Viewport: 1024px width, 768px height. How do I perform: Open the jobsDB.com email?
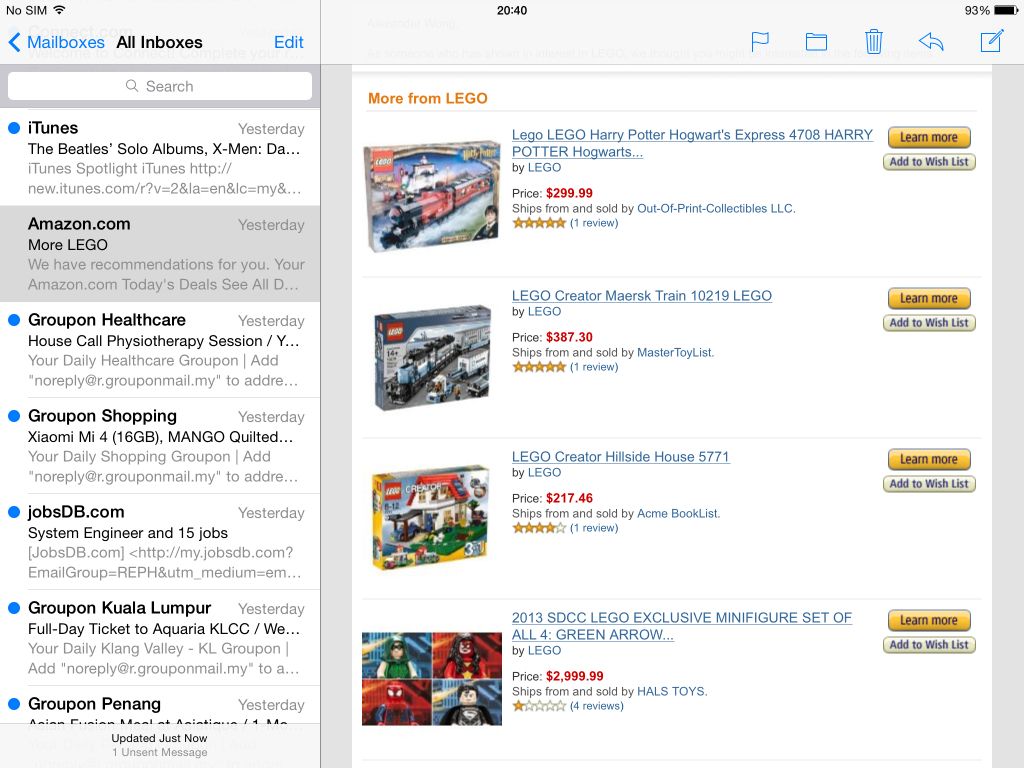pyautogui.click(x=160, y=542)
